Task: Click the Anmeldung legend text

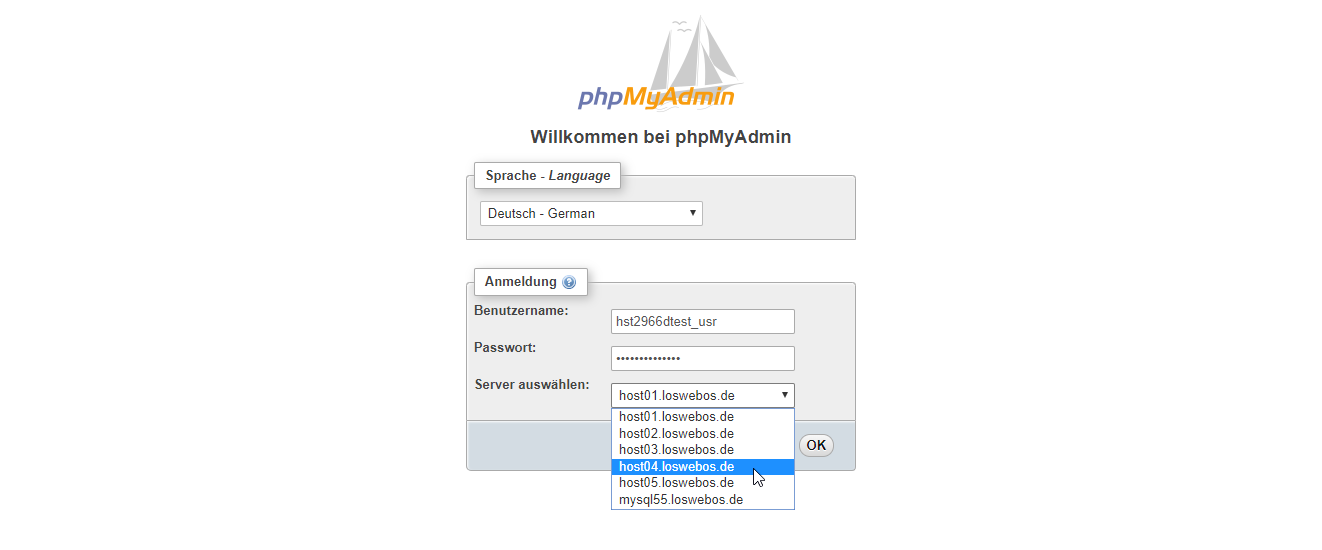Action: tap(520, 282)
